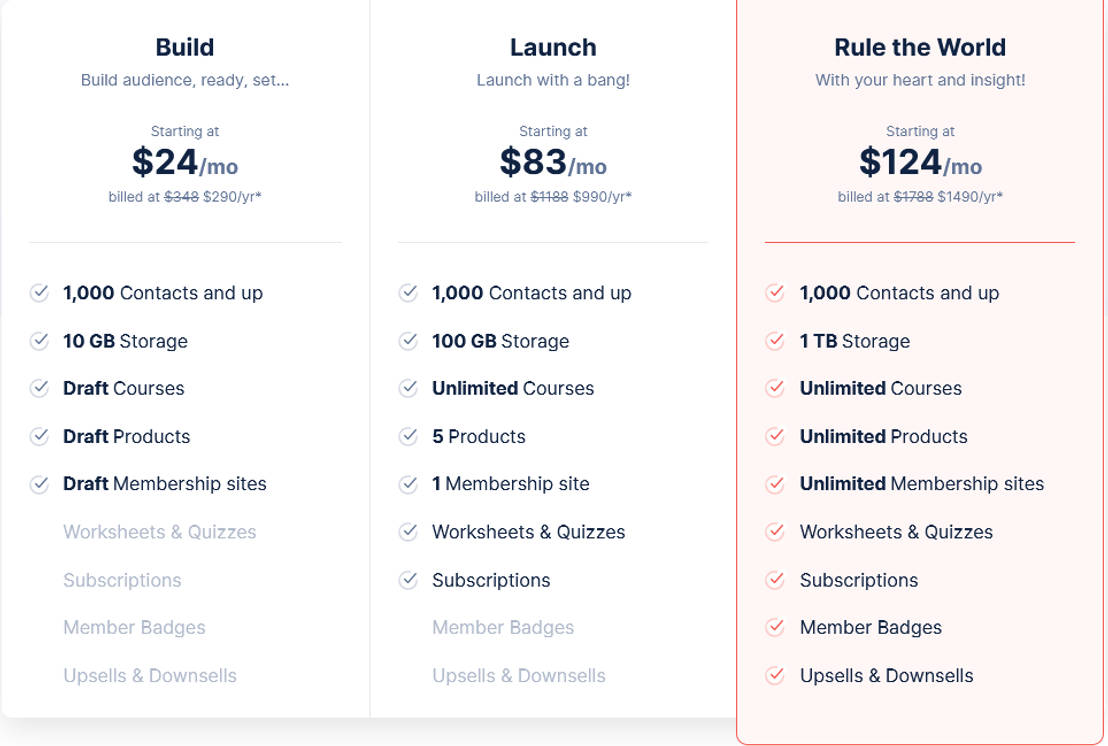Click 'billed at $348 $290/yr*' text
Image resolution: width=1108 pixels, height=746 pixels.
tap(185, 196)
